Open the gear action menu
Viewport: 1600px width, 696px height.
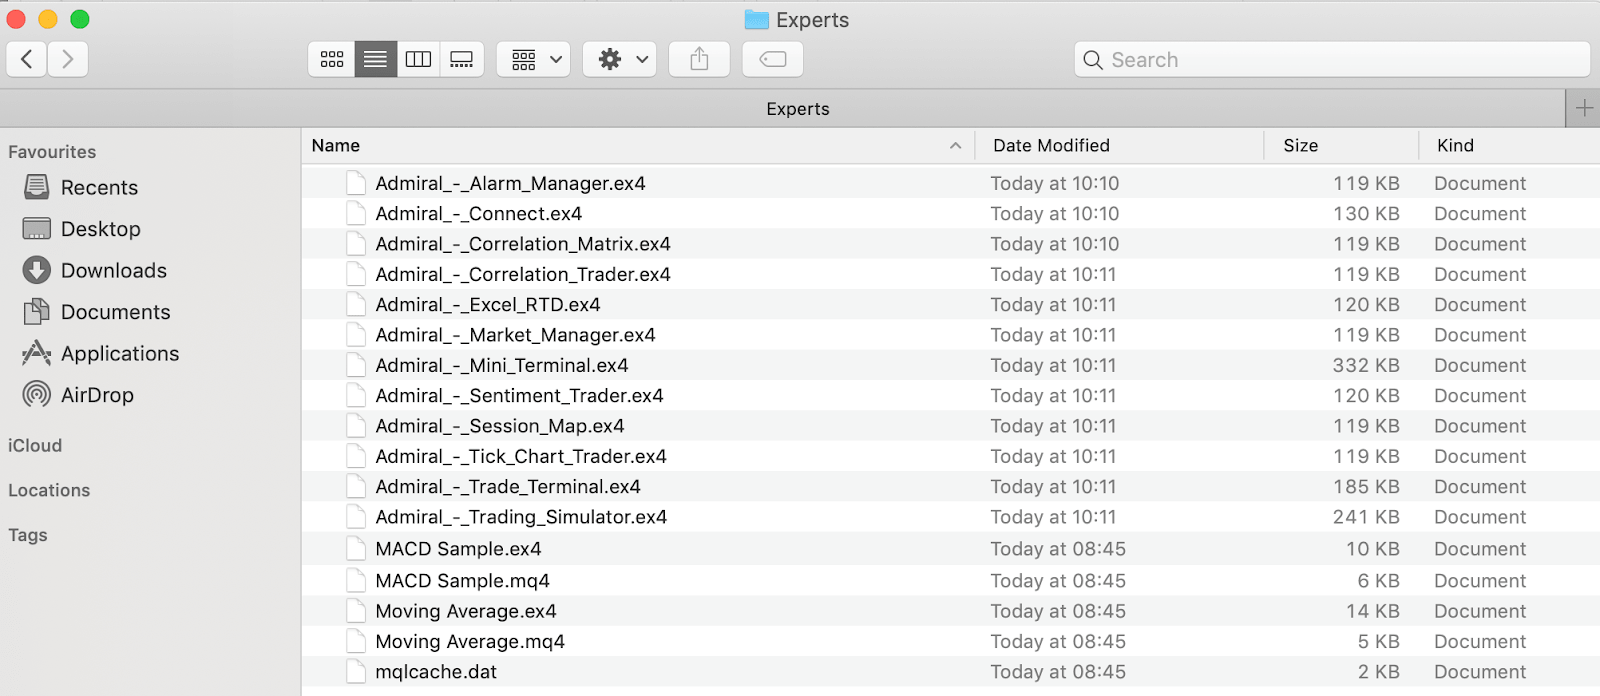pyautogui.click(x=620, y=60)
